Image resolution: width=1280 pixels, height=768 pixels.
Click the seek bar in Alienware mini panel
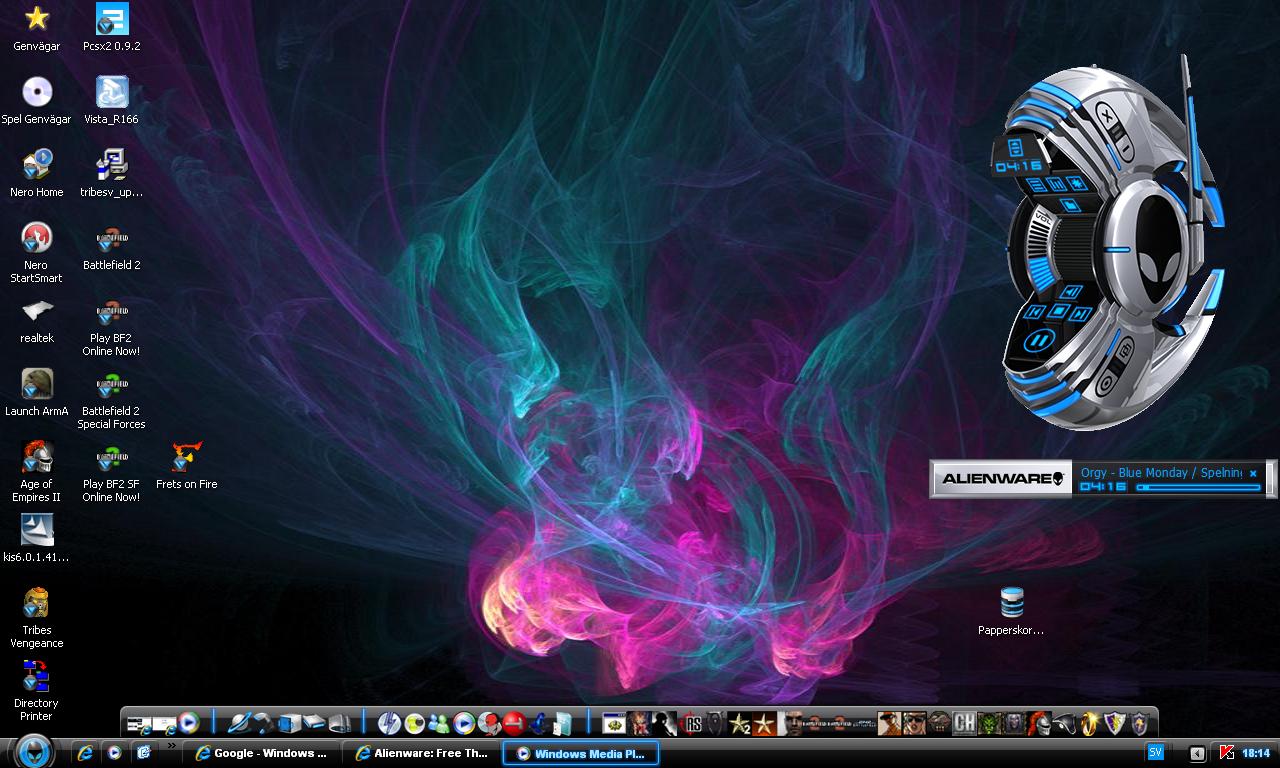1198,487
